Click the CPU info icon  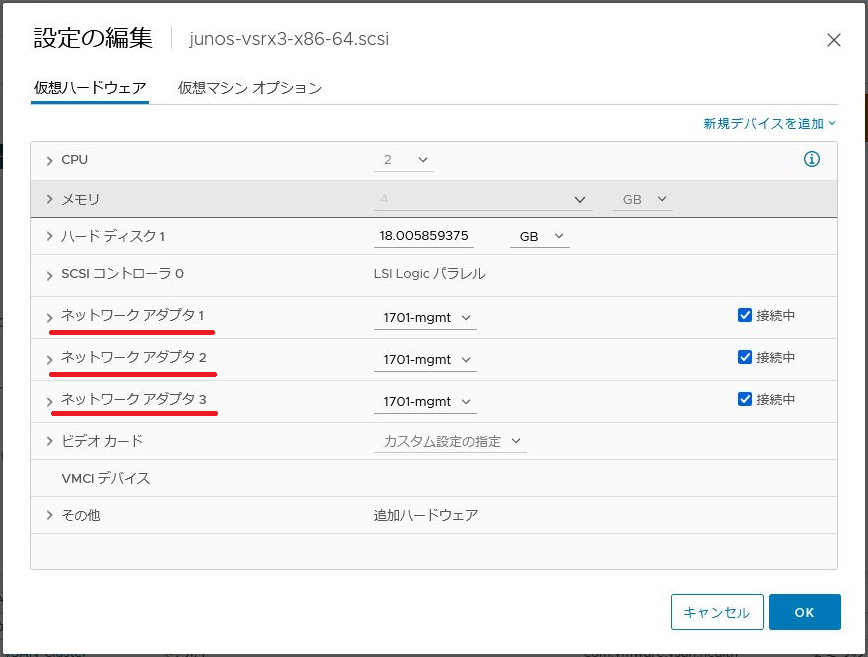[x=812, y=160]
